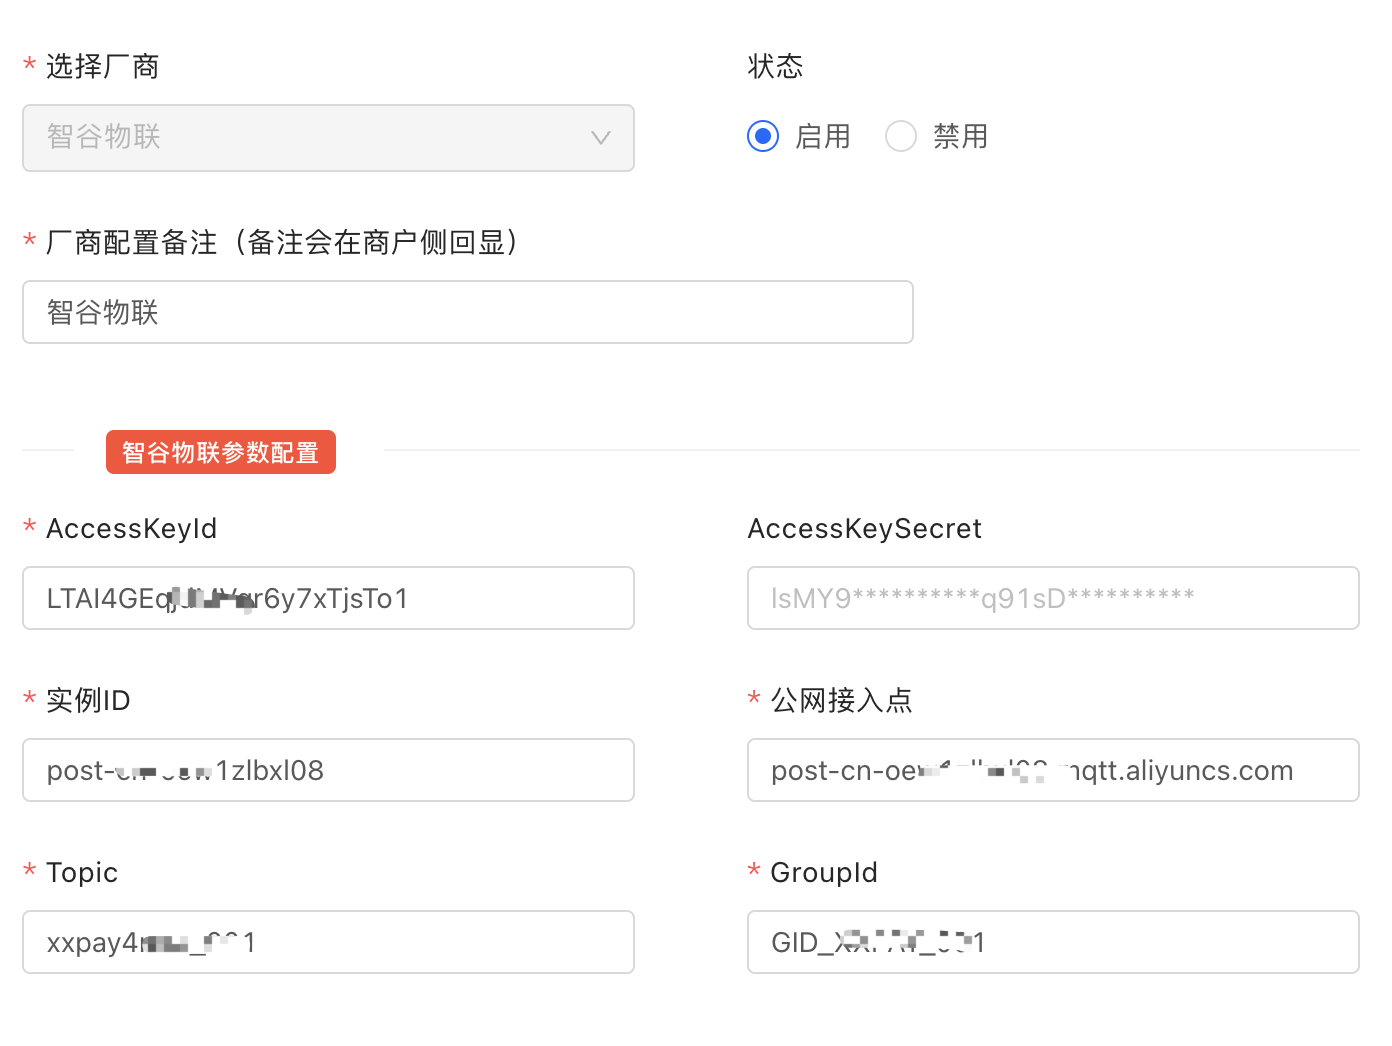Click the AccessKeySecret input field

[1053, 598]
